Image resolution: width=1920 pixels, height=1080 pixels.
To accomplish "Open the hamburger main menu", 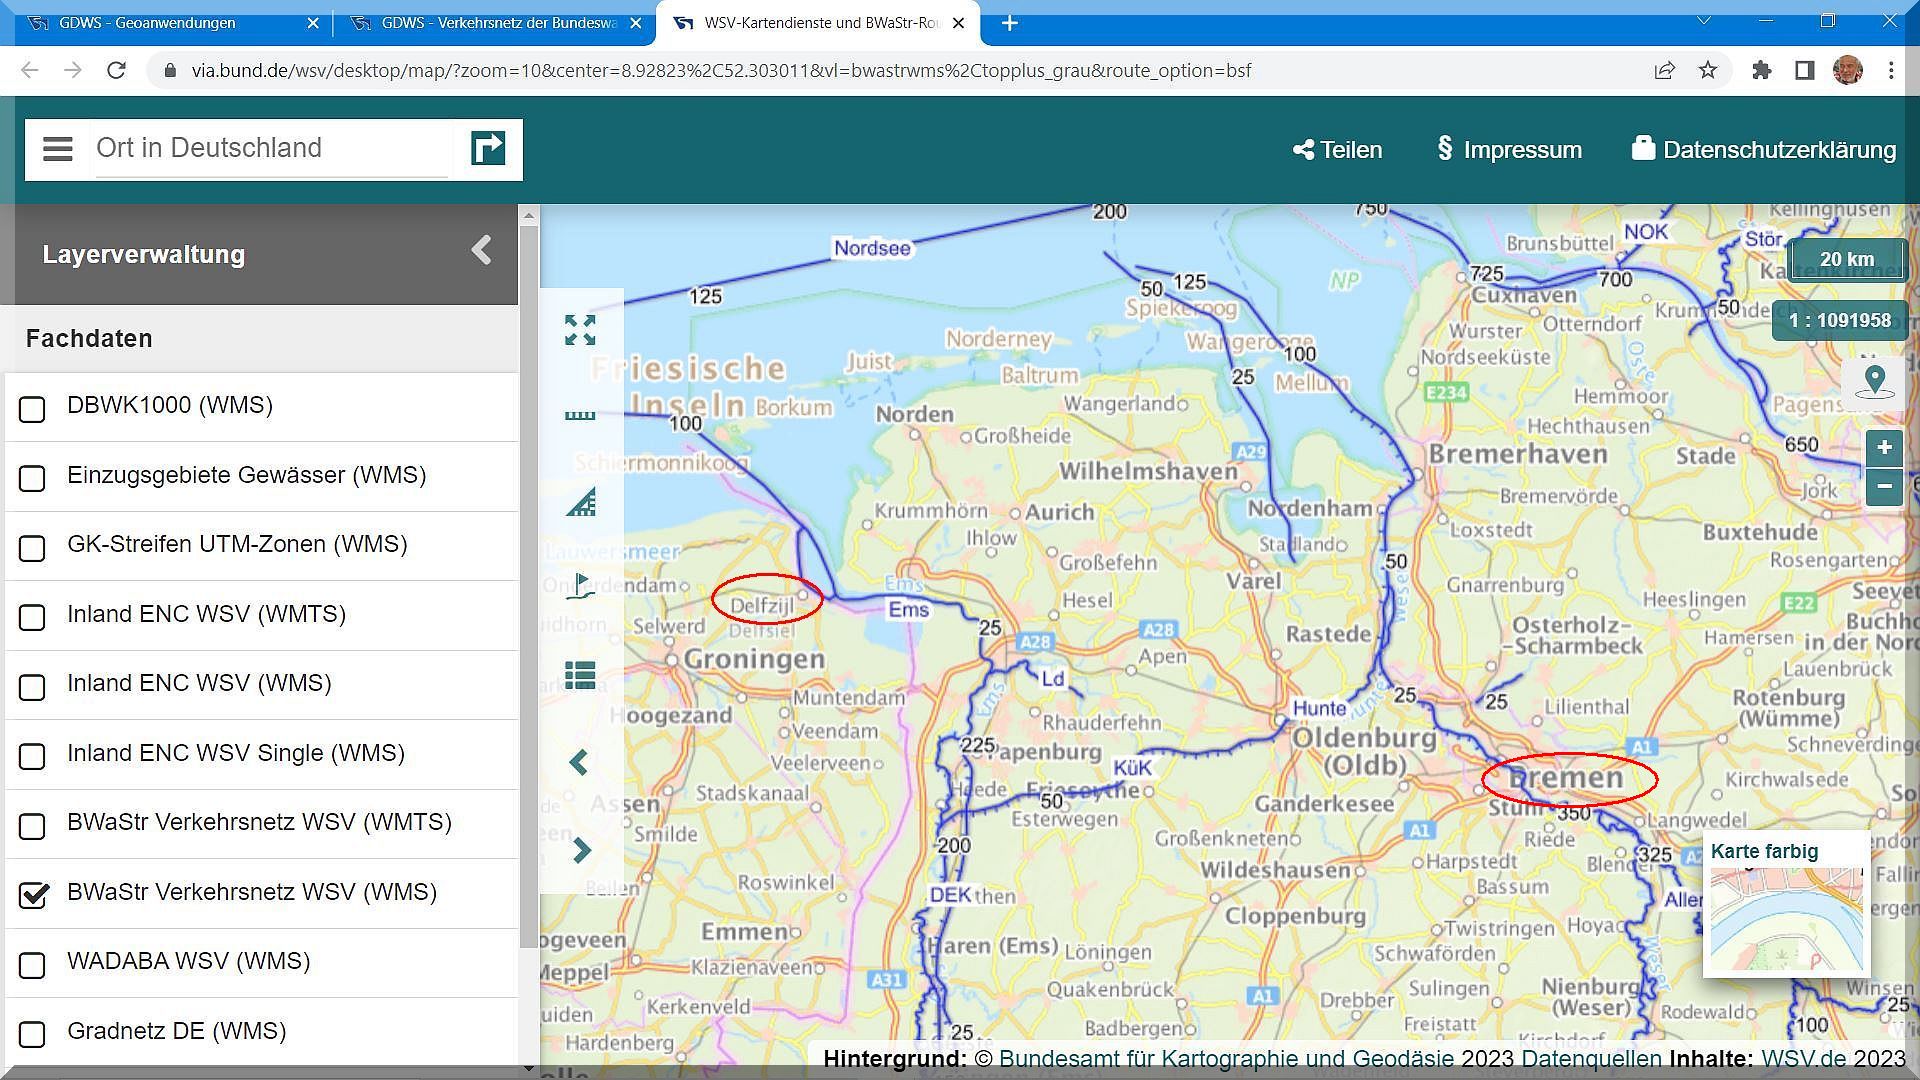I will 58,149.
